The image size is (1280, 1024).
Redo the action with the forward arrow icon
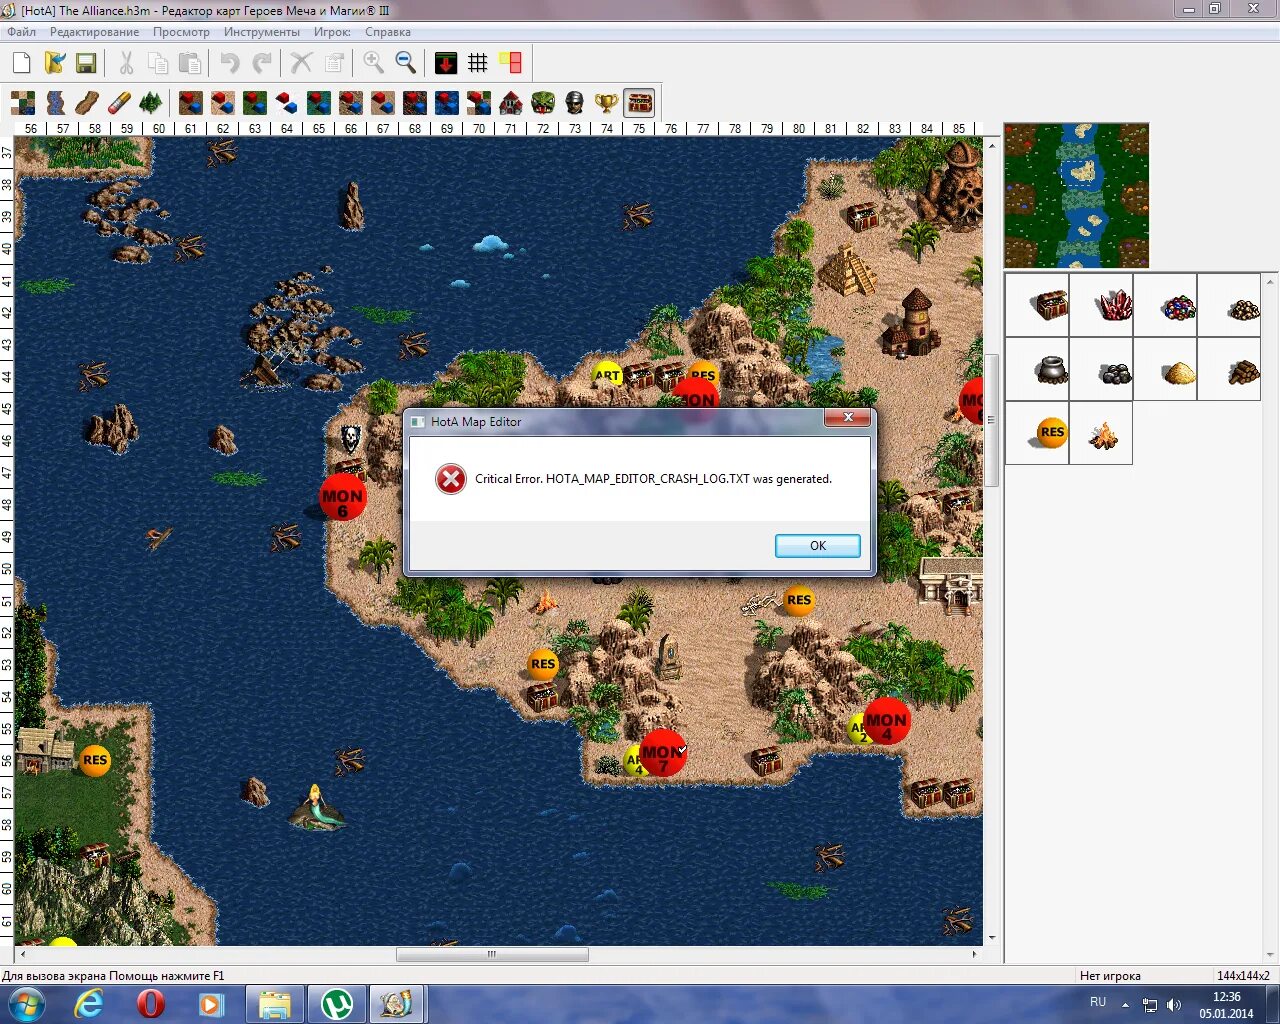pyautogui.click(x=262, y=63)
